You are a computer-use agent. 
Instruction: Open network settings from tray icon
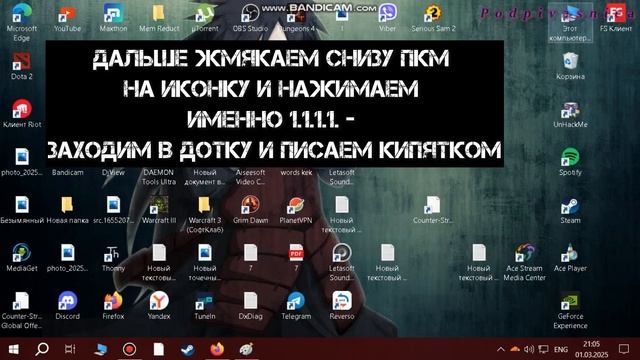[x=543, y=349]
